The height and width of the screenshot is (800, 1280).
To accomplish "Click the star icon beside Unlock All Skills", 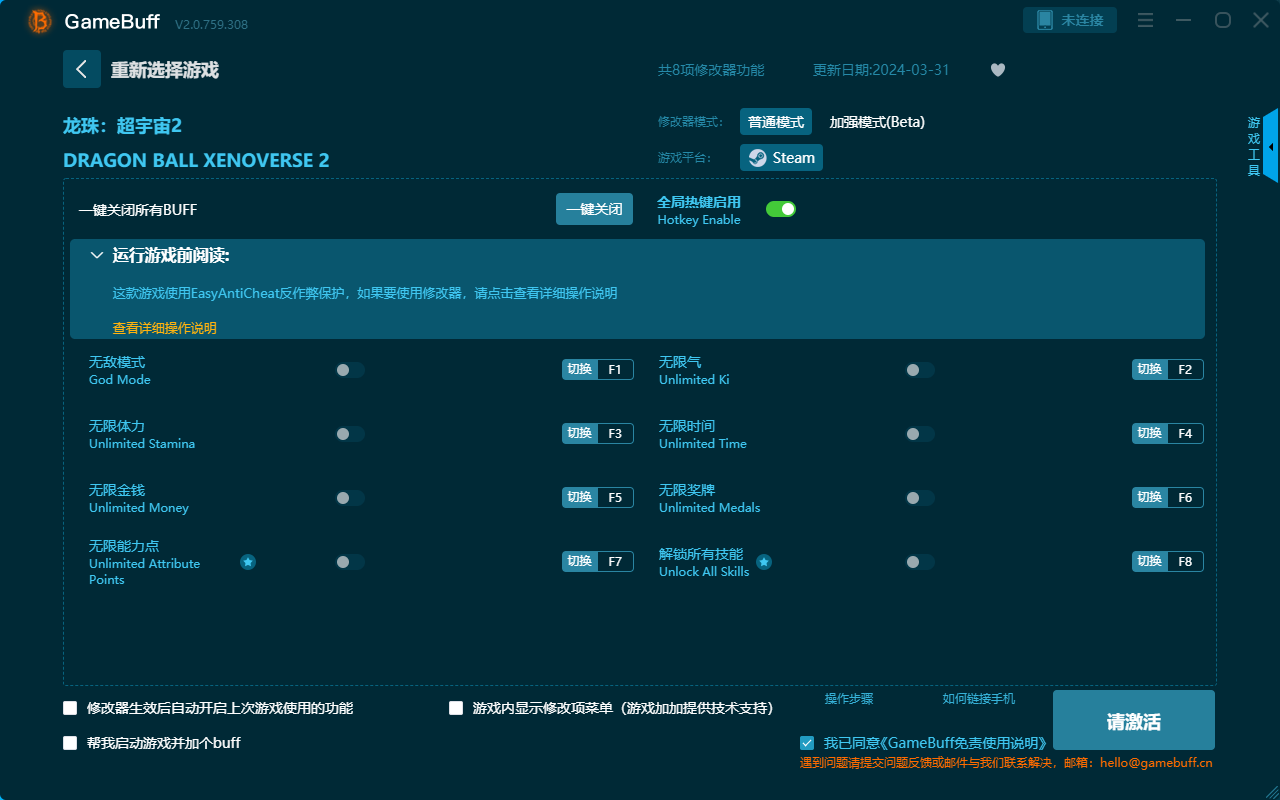I will (764, 562).
